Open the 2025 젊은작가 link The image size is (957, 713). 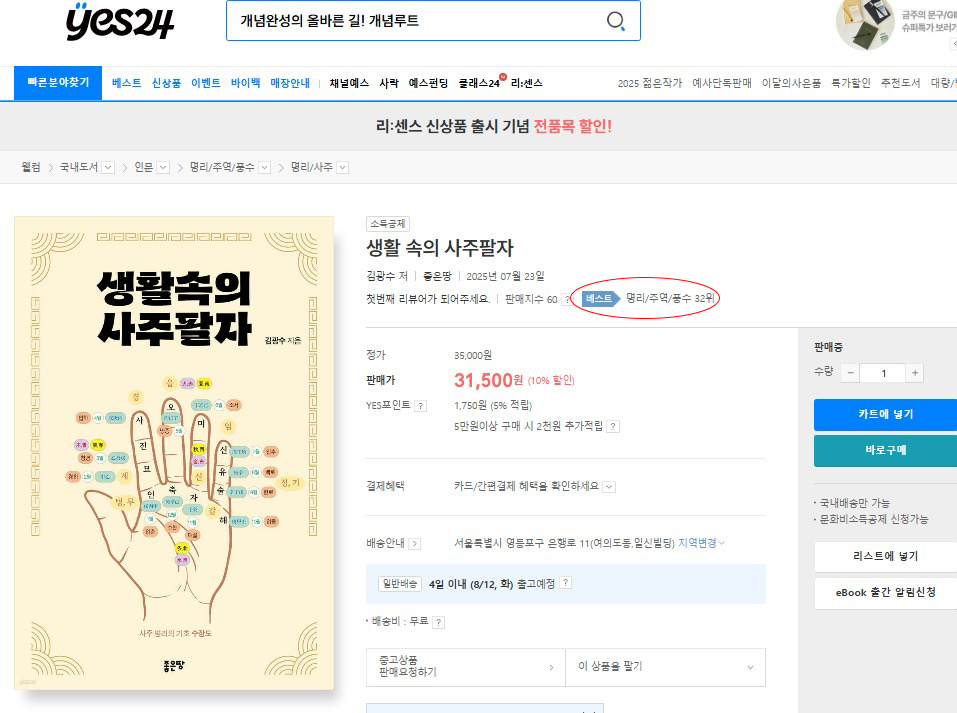pos(649,83)
